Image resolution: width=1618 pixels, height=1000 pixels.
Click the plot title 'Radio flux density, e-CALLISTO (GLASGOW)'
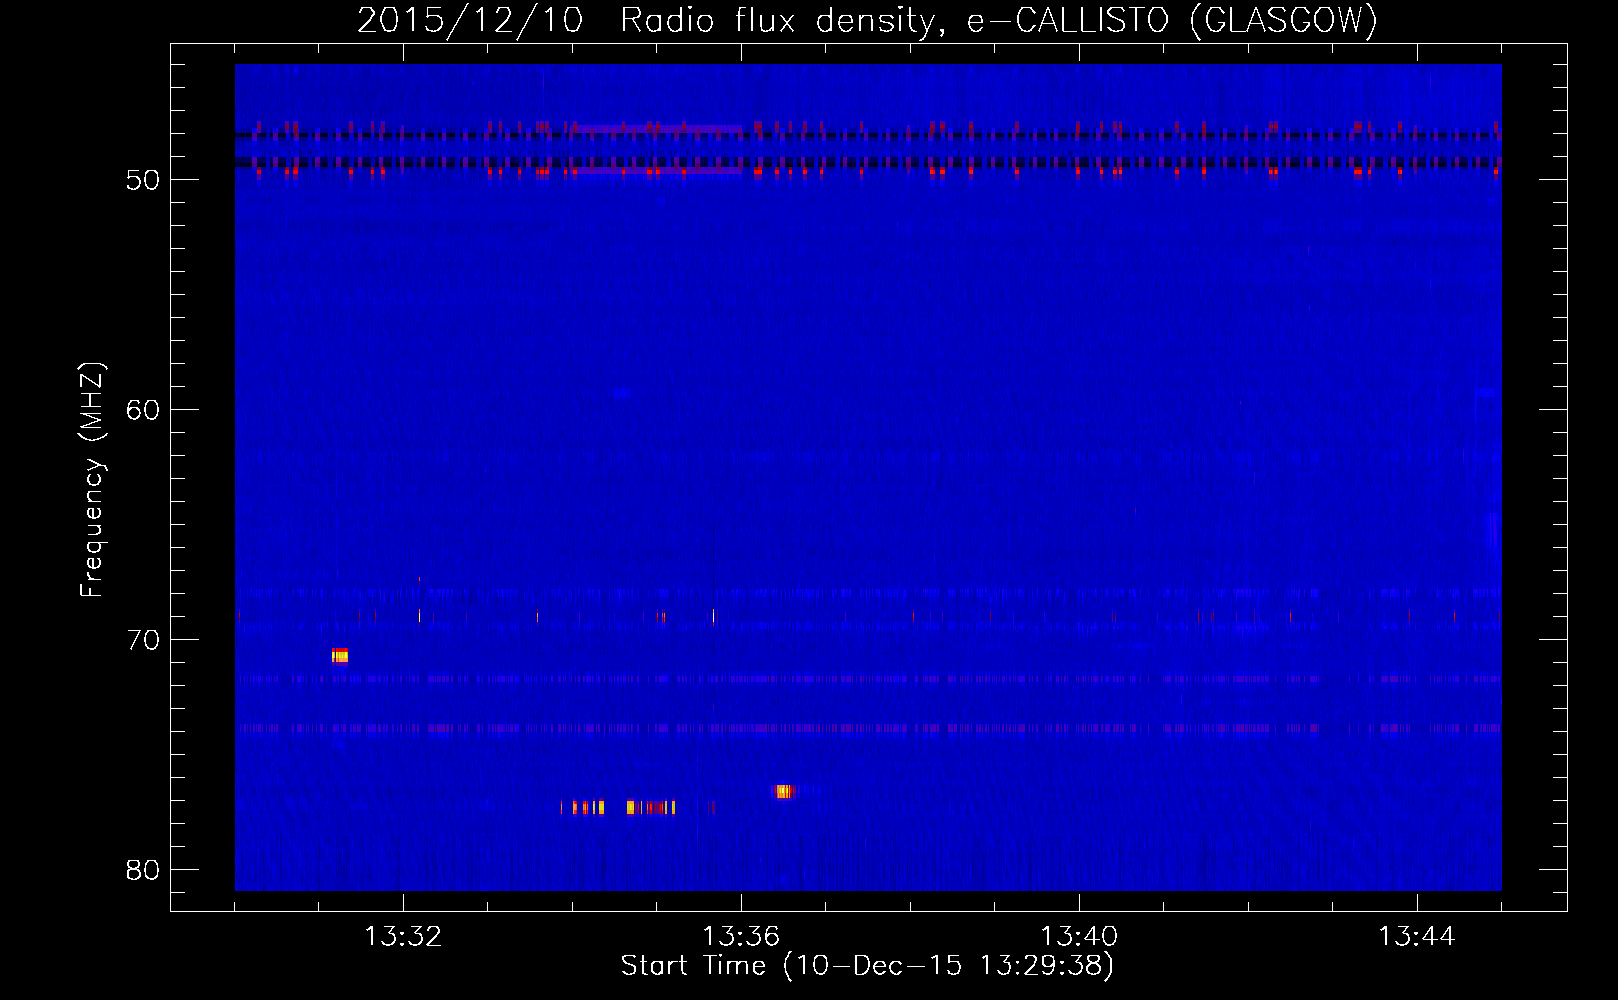point(998,21)
